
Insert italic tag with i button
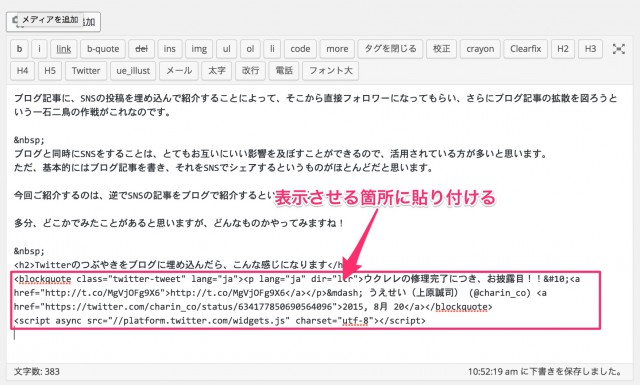pos(39,49)
